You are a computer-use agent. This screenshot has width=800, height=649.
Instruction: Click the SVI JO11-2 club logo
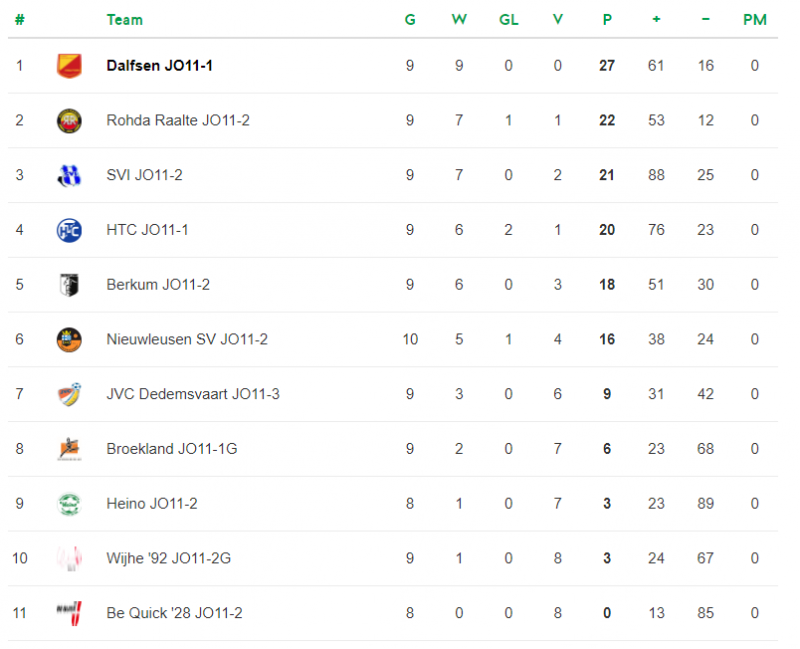coord(69,175)
